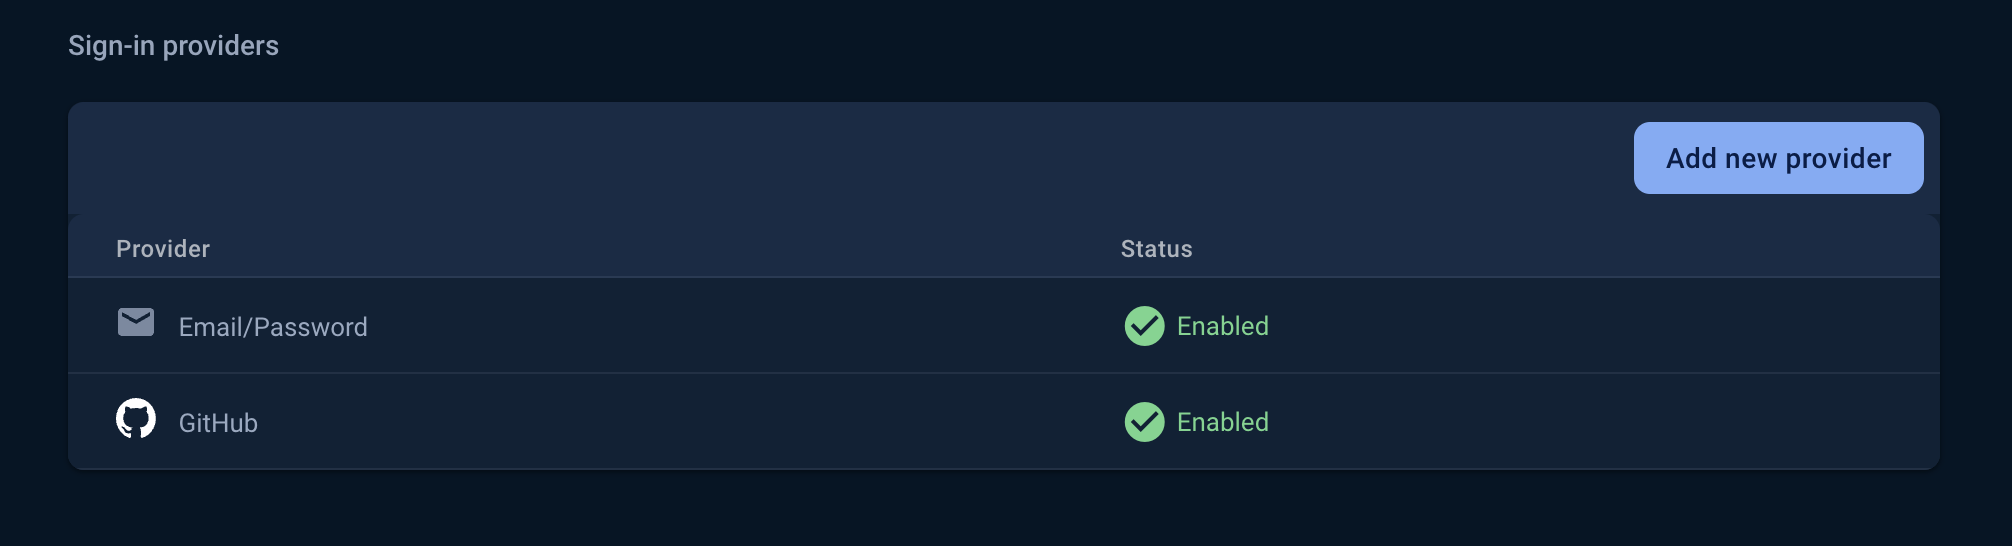Click the GitHub octocat logo icon
The width and height of the screenshot is (2012, 546).
[x=136, y=418]
